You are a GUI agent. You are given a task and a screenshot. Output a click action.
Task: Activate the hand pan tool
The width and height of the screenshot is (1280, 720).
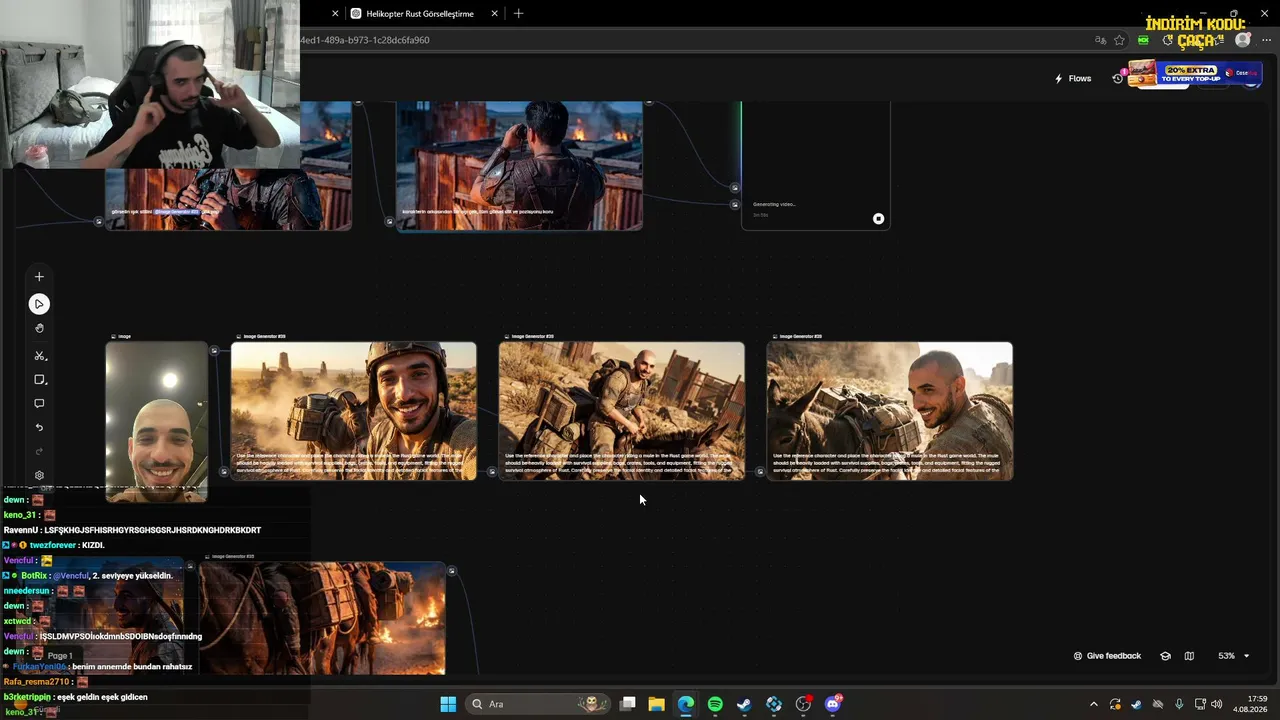(39, 328)
